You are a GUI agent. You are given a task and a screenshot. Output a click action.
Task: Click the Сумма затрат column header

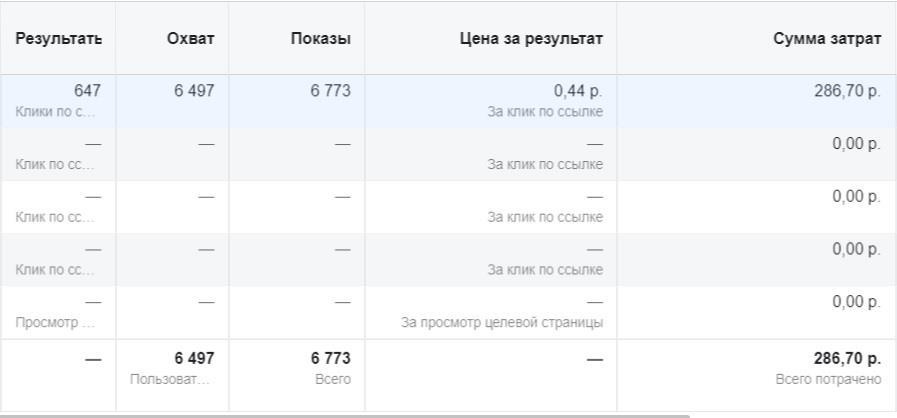tap(827, 39)
